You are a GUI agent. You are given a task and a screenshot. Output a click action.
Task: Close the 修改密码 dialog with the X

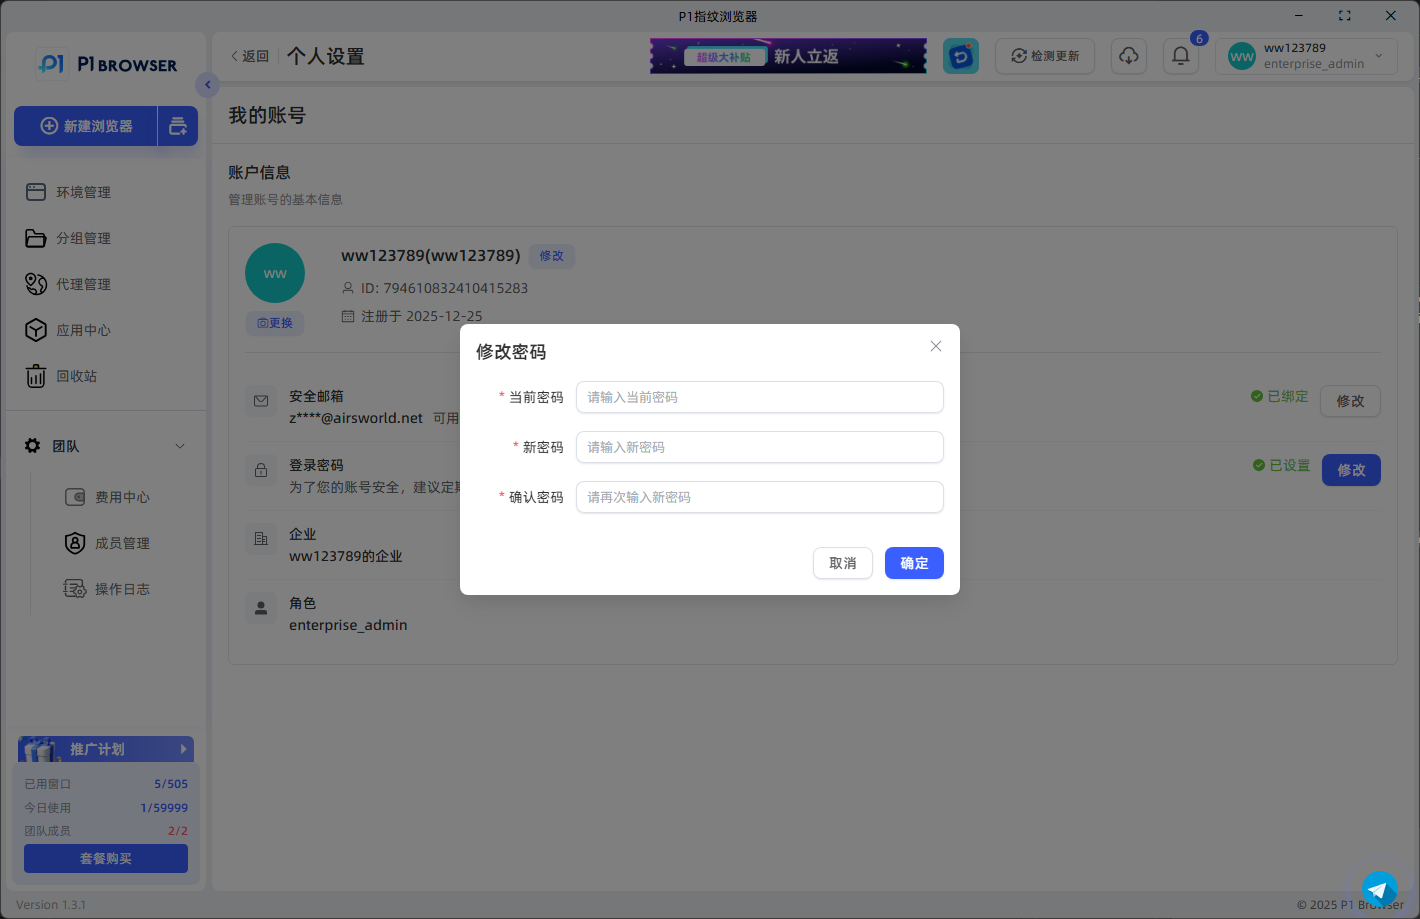935,346
